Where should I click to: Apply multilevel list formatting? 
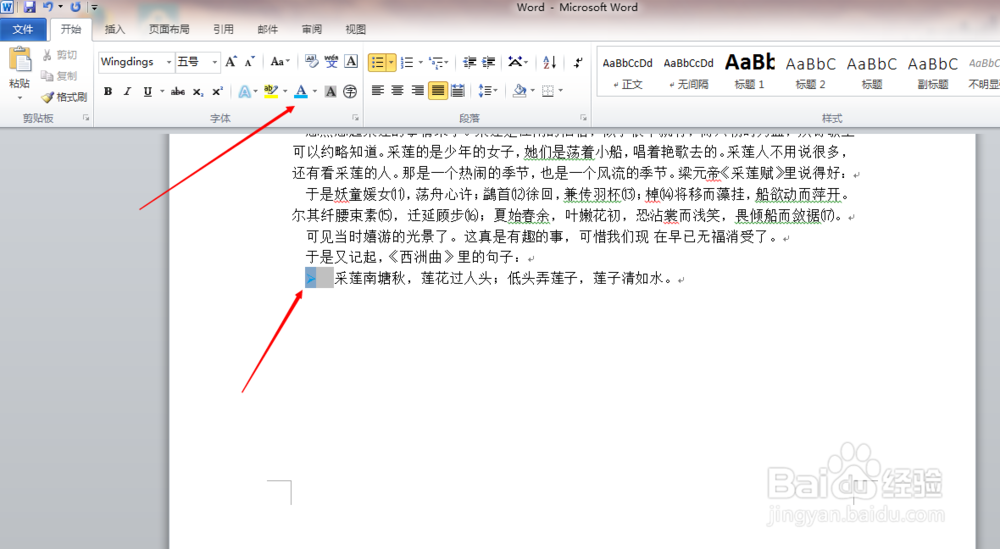click(436, 62)
